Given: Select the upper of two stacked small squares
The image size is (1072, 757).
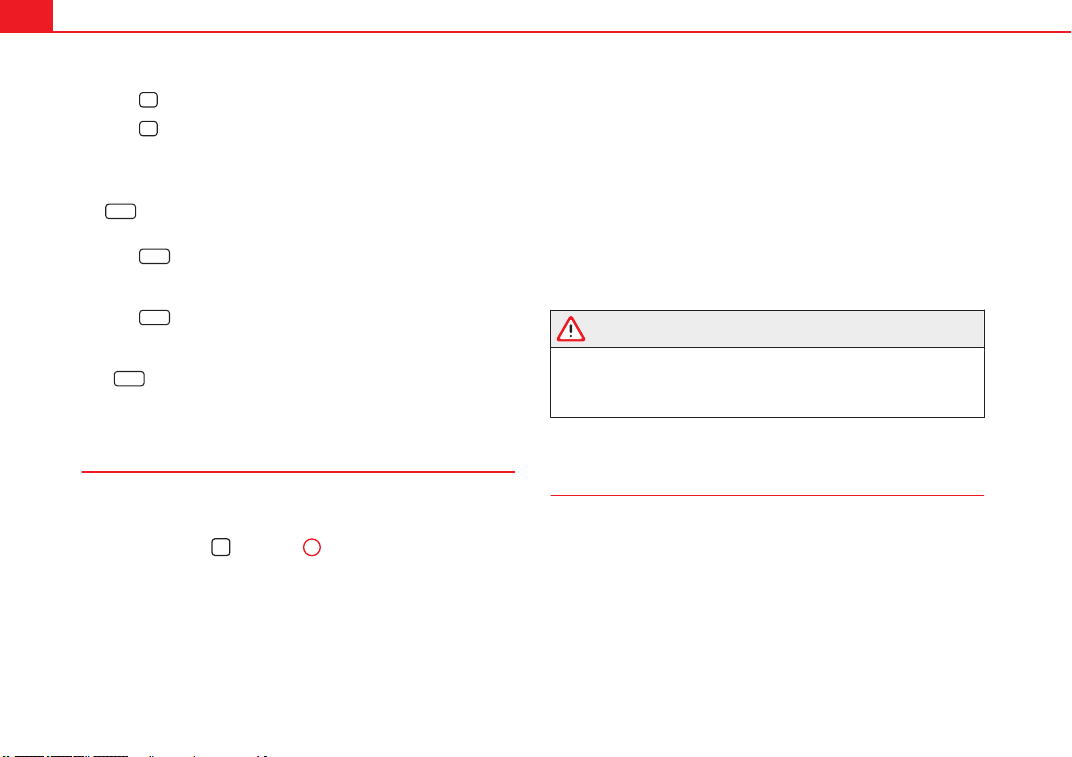Looking at the screenshot, I should 148,100.
